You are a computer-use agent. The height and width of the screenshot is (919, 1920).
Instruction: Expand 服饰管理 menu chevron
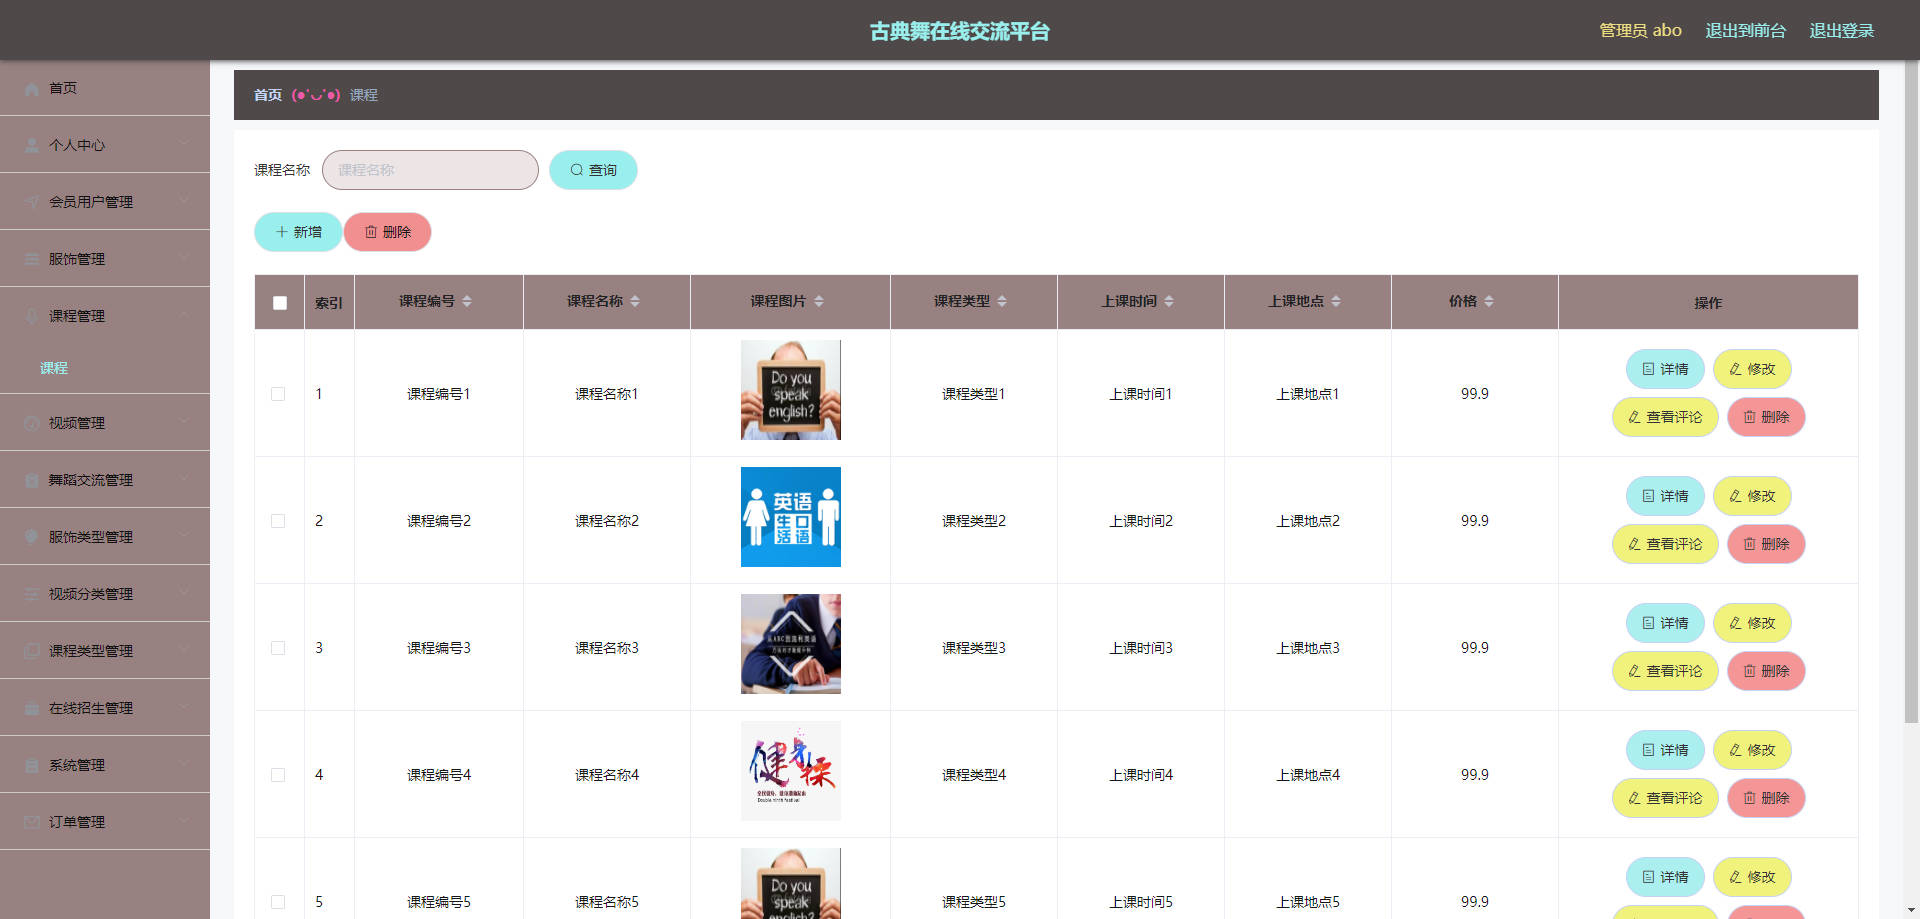[x=184, y=259]
